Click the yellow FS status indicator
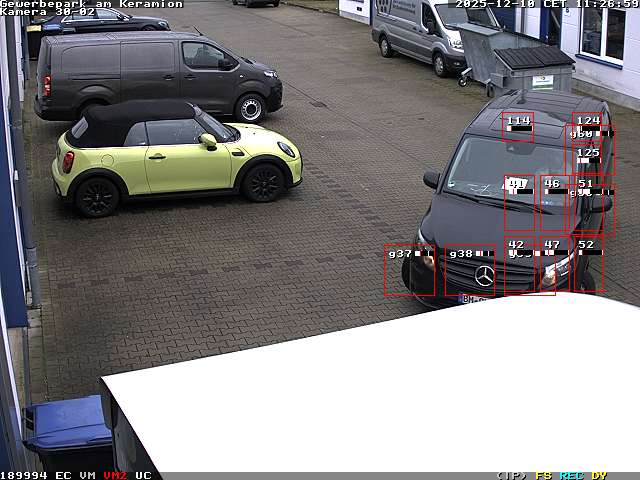 543,475
